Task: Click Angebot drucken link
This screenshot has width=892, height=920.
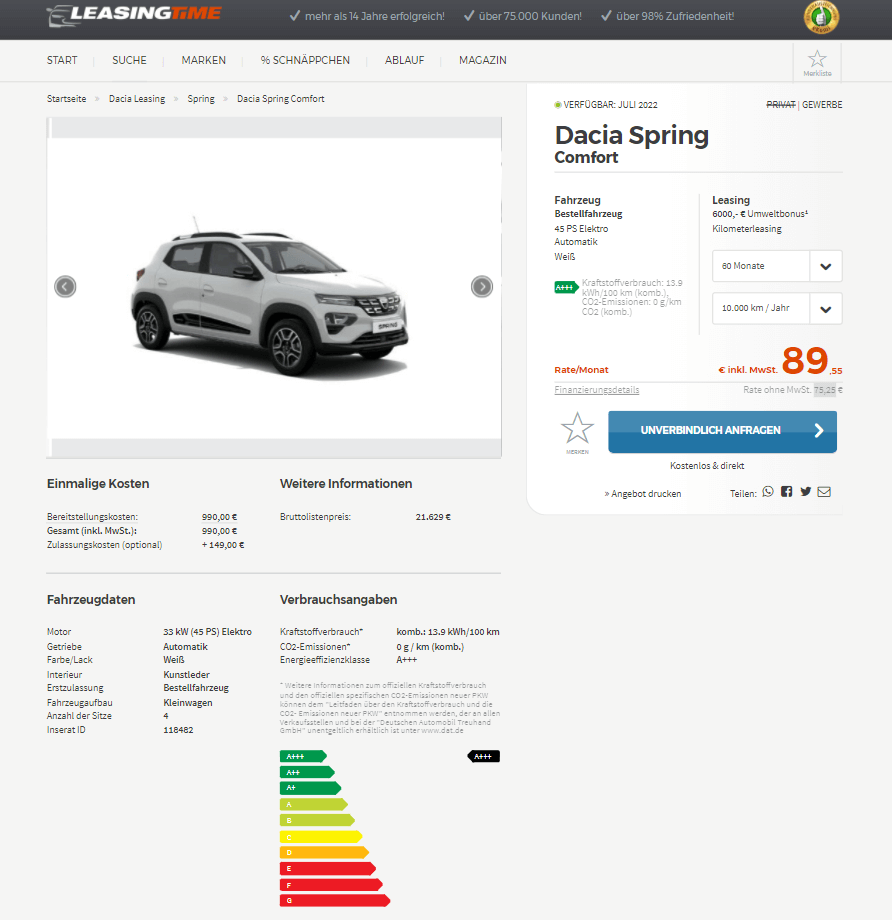Action: click(x=643, y=494)
